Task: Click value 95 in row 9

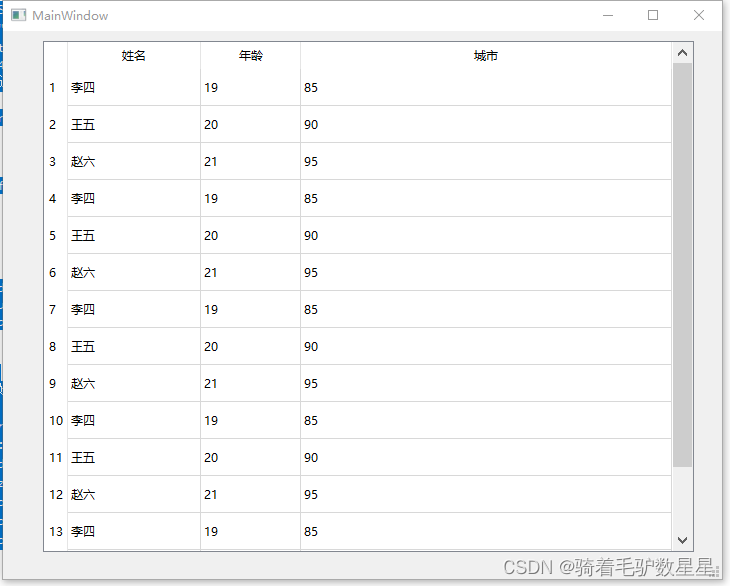Action: pyautogui.click(x=486, y=384)
